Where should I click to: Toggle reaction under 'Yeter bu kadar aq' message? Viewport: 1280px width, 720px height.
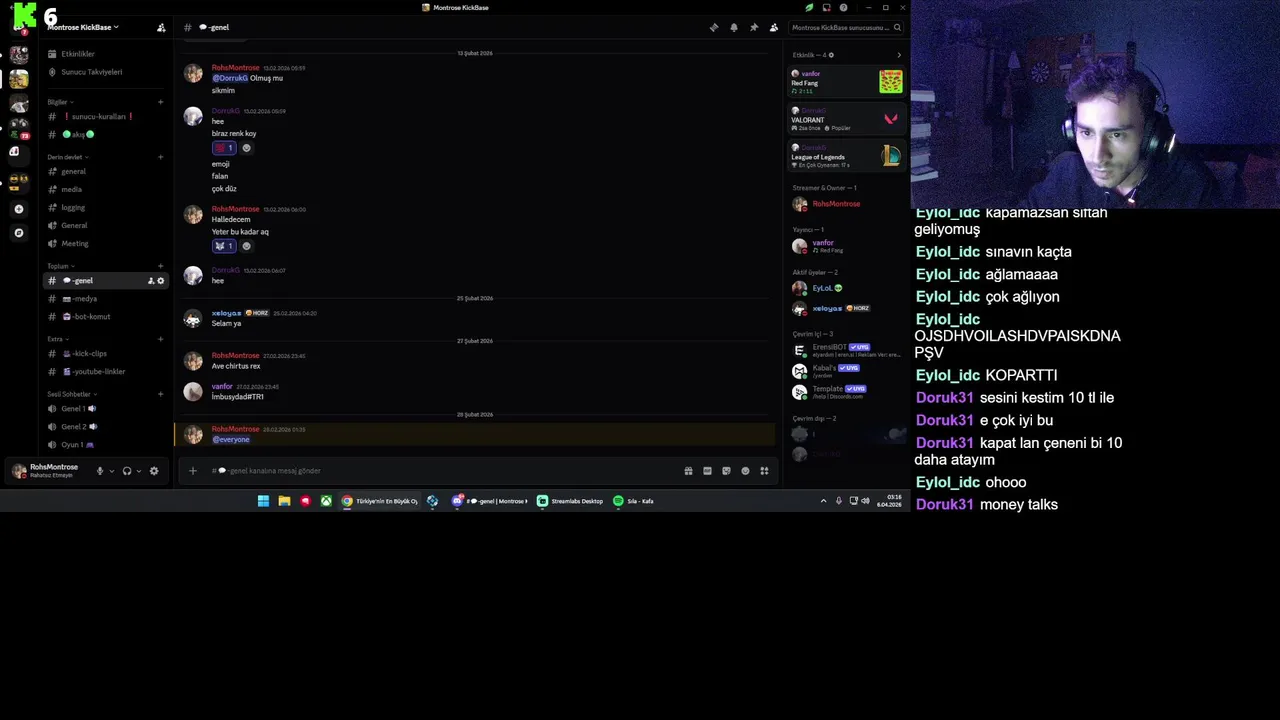tap(224, 246)
